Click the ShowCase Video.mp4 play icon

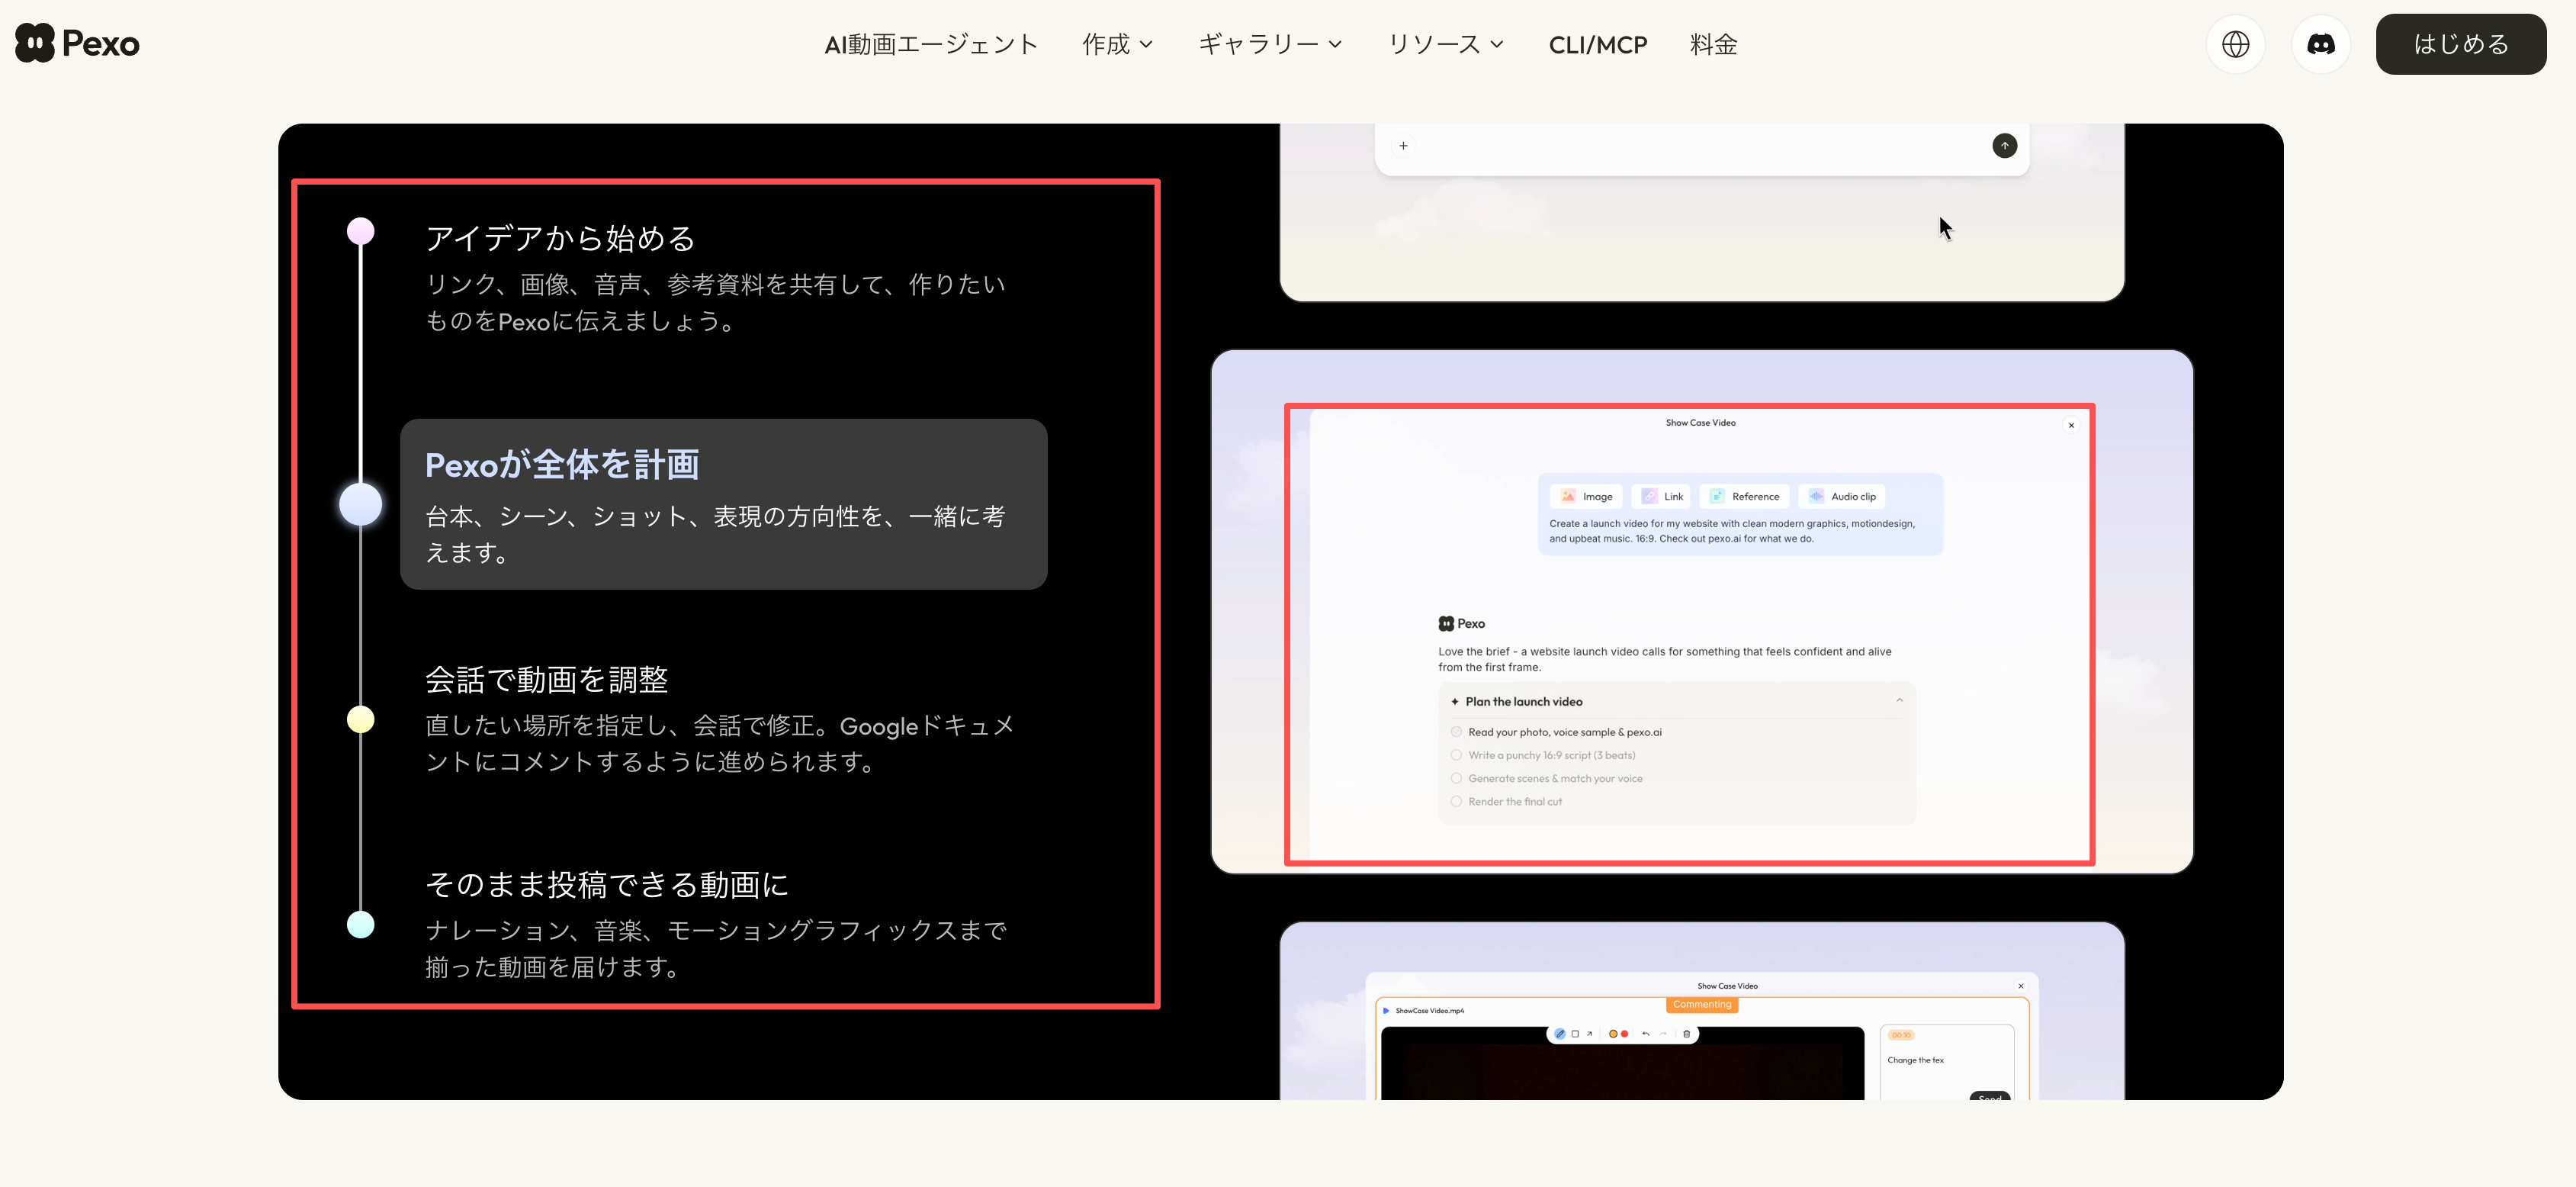pyautogui.click(x=1386, y=1011)
